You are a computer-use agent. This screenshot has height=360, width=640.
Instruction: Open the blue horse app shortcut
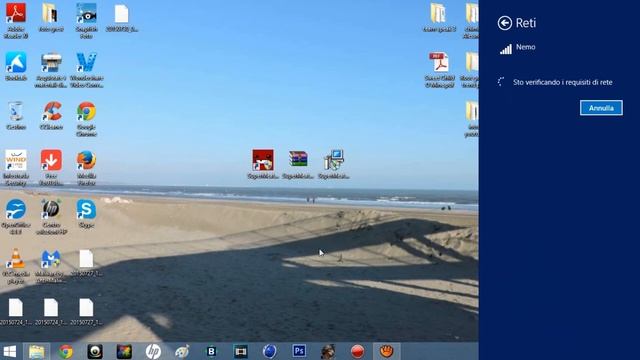(16, 66)
